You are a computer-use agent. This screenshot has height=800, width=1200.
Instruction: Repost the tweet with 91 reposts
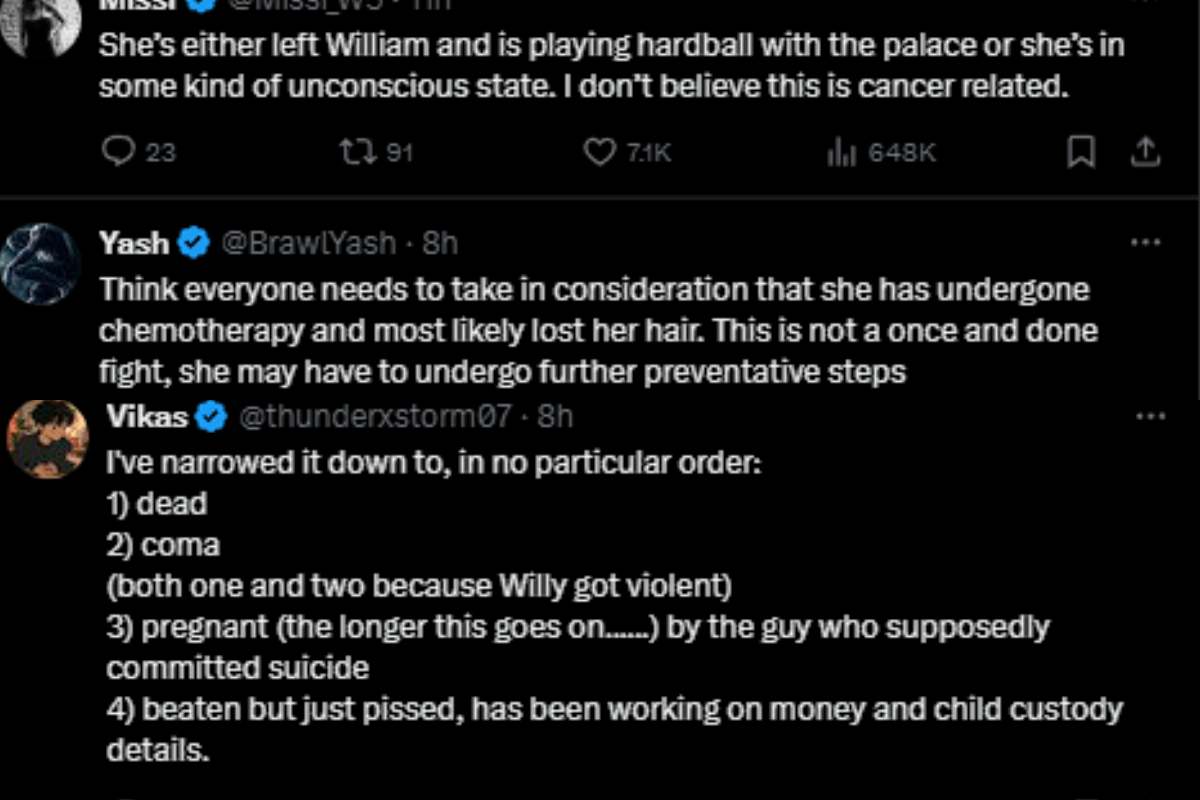353,152
